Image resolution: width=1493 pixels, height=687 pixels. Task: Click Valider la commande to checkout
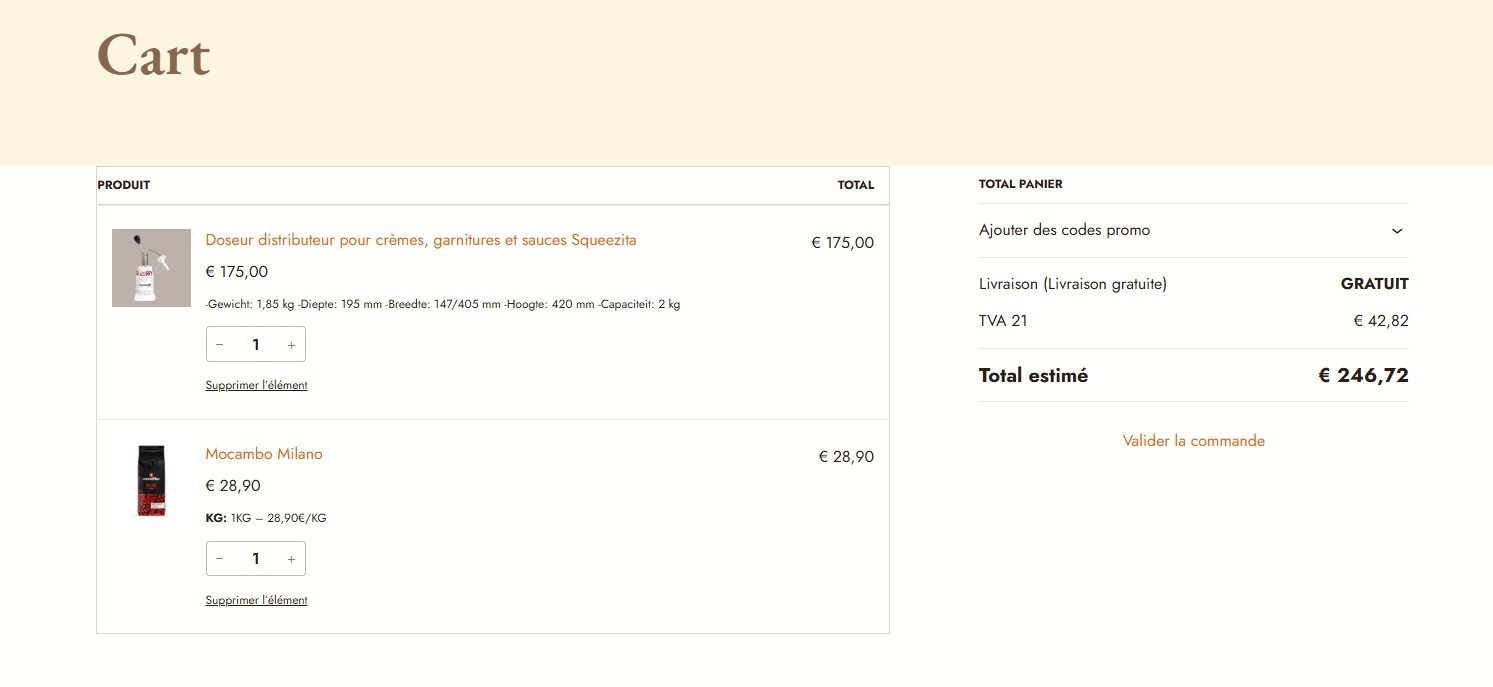(x=1193, y=441)
